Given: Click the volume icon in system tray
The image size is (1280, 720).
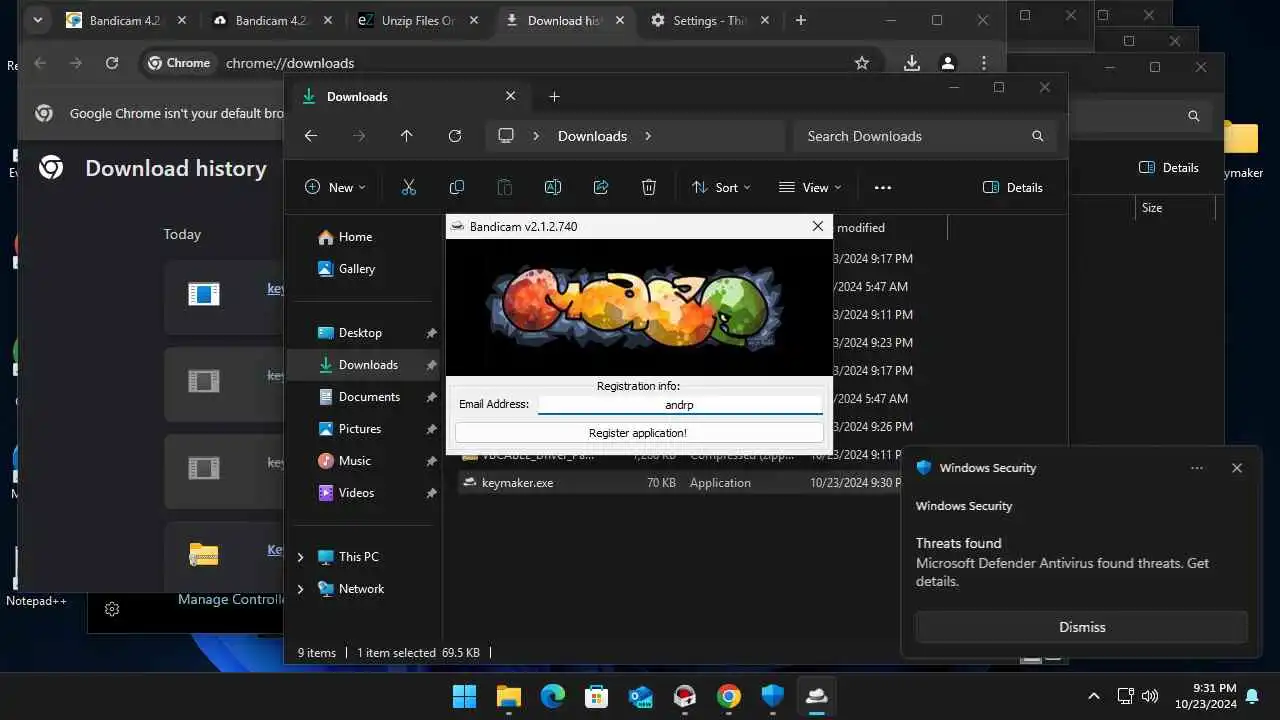Looking at the screenshot, I should [x=1149, y=696].
